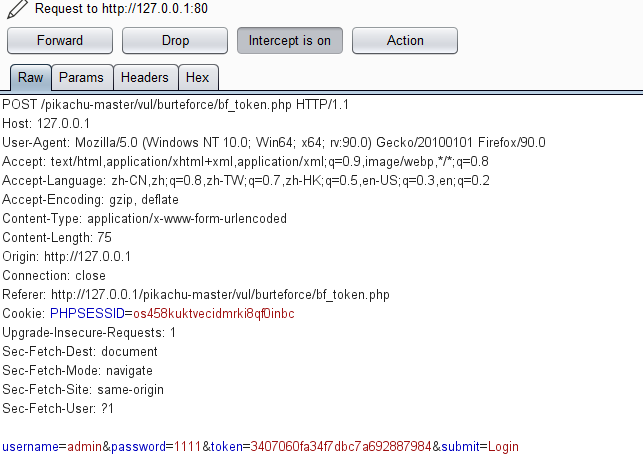Click the submit parameter name in body
The image size is (643, 470).
pyautogui.click(x=461, y=447)
